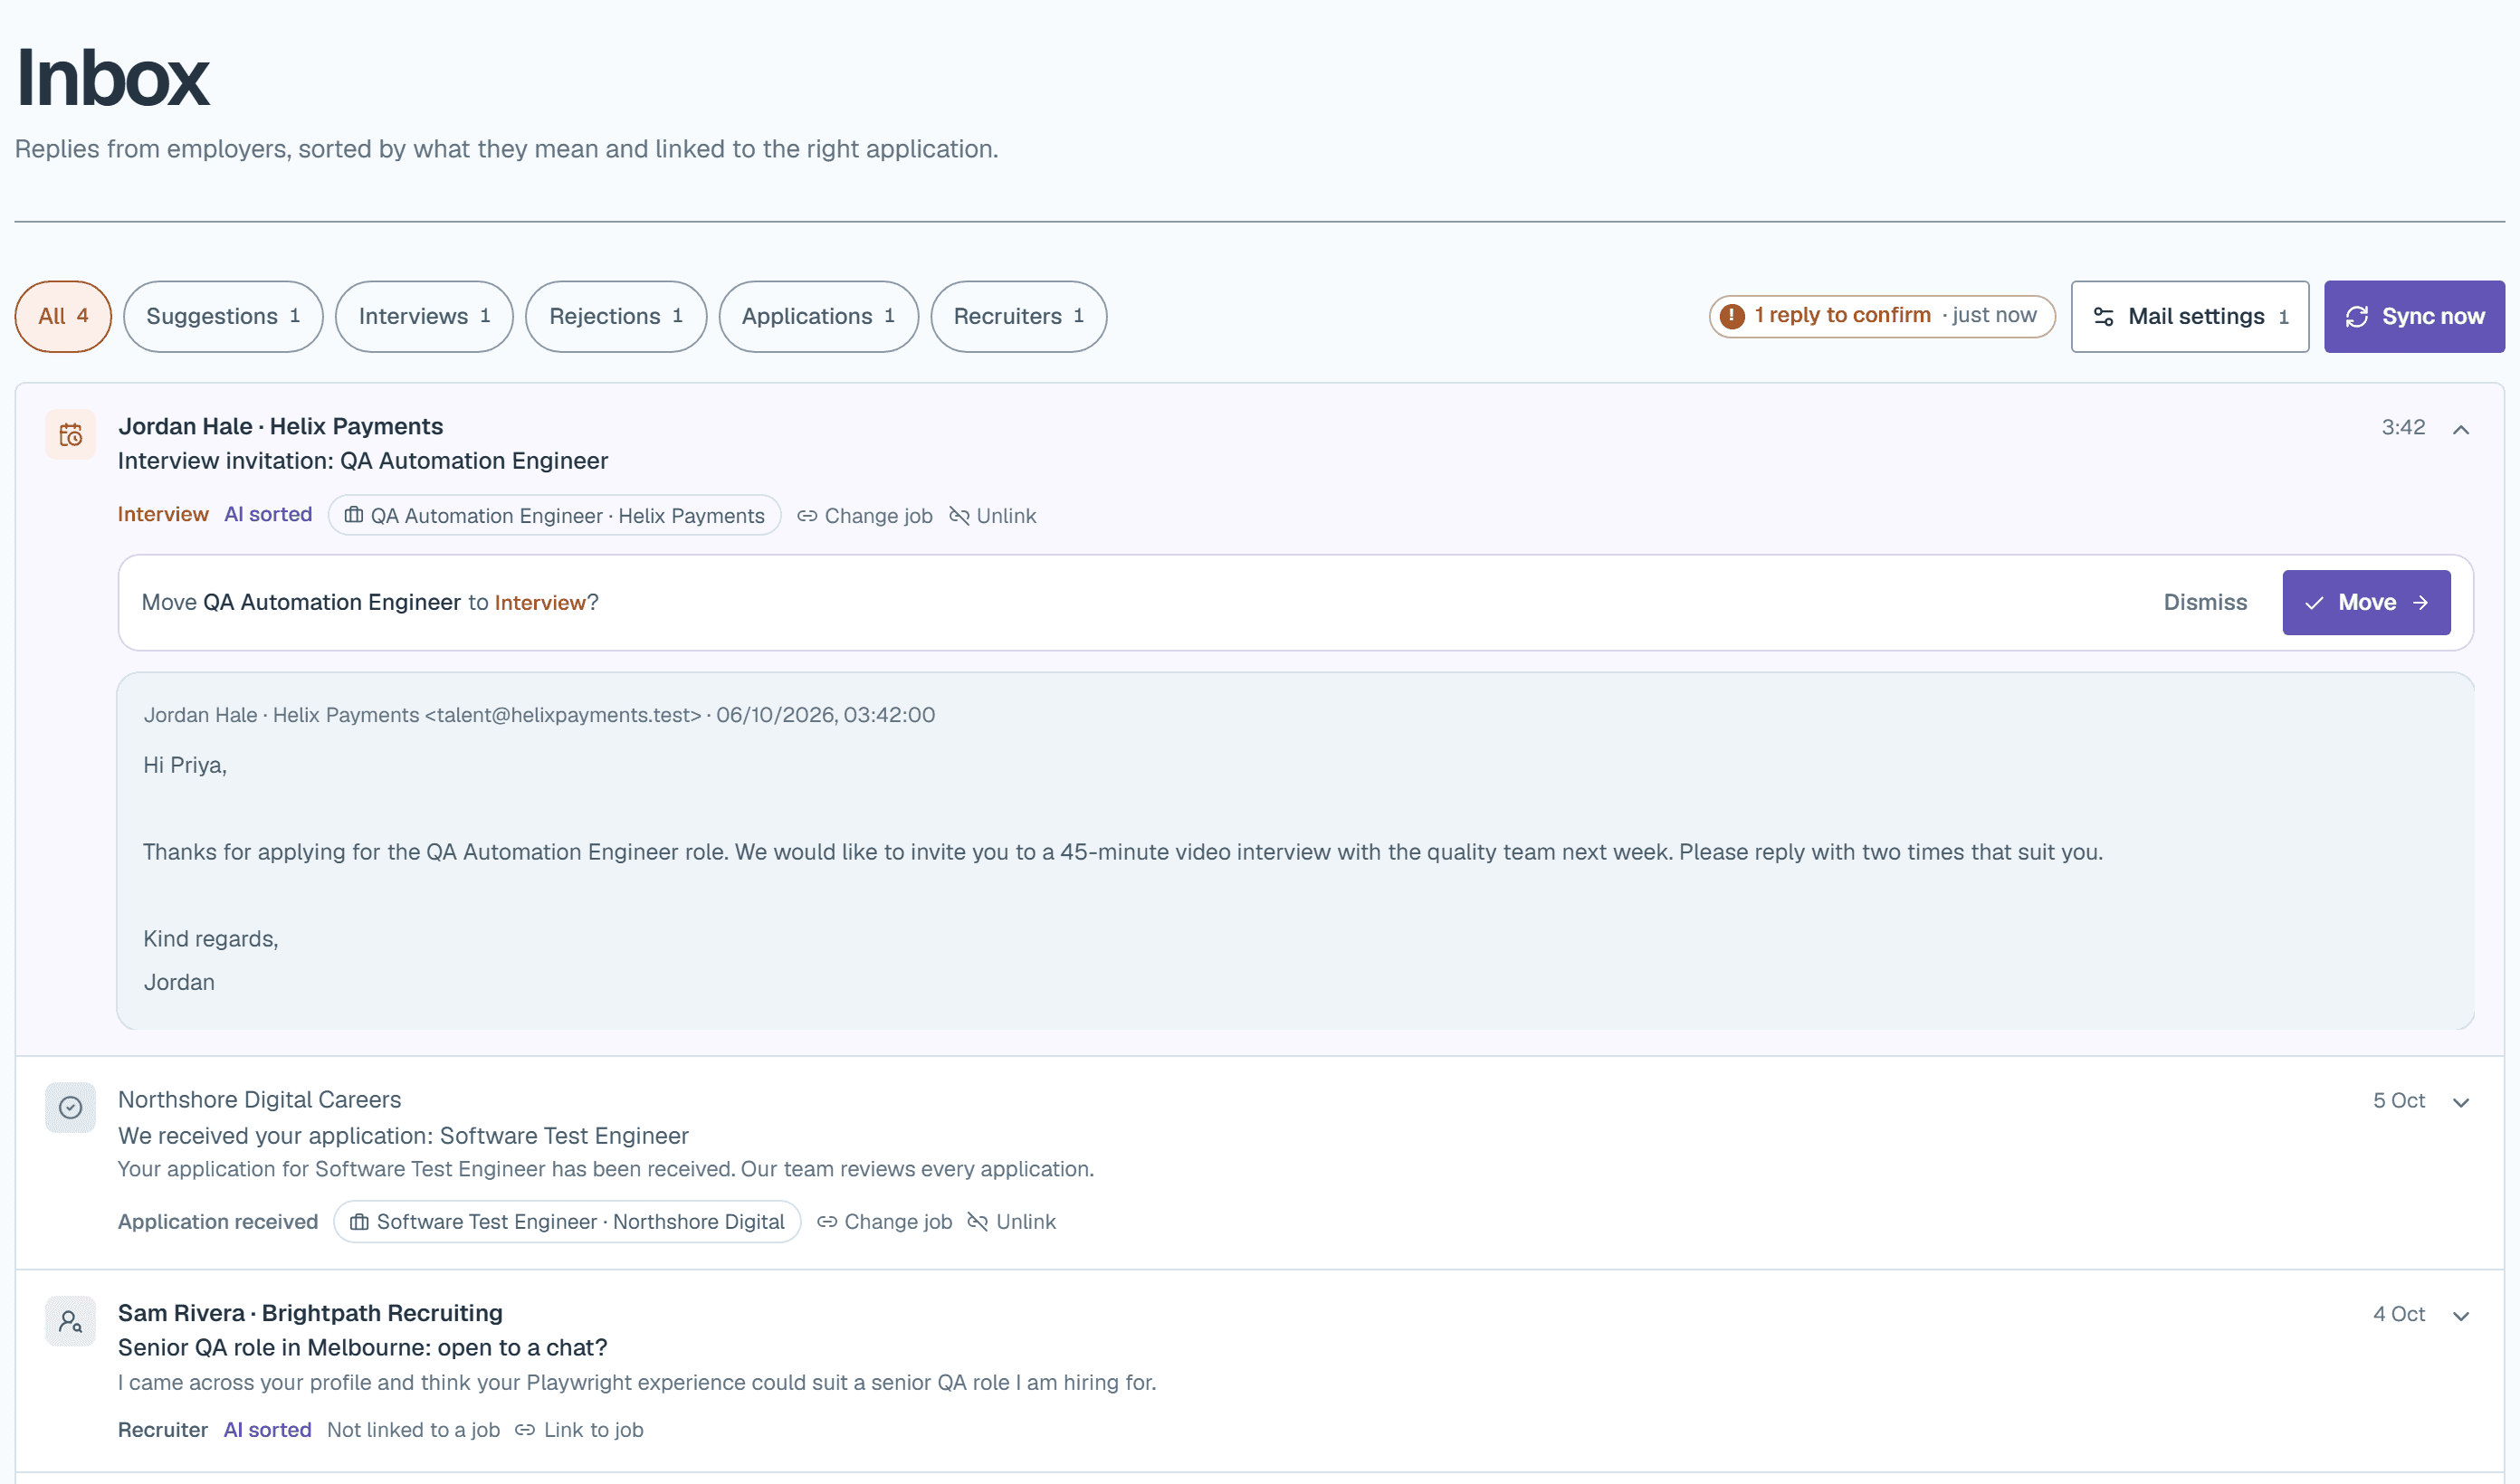Unlink the QA Automation Engineer job
Image resolution: width=2520 pixels, height=1484 pixels.
click(x=993, y=516)
